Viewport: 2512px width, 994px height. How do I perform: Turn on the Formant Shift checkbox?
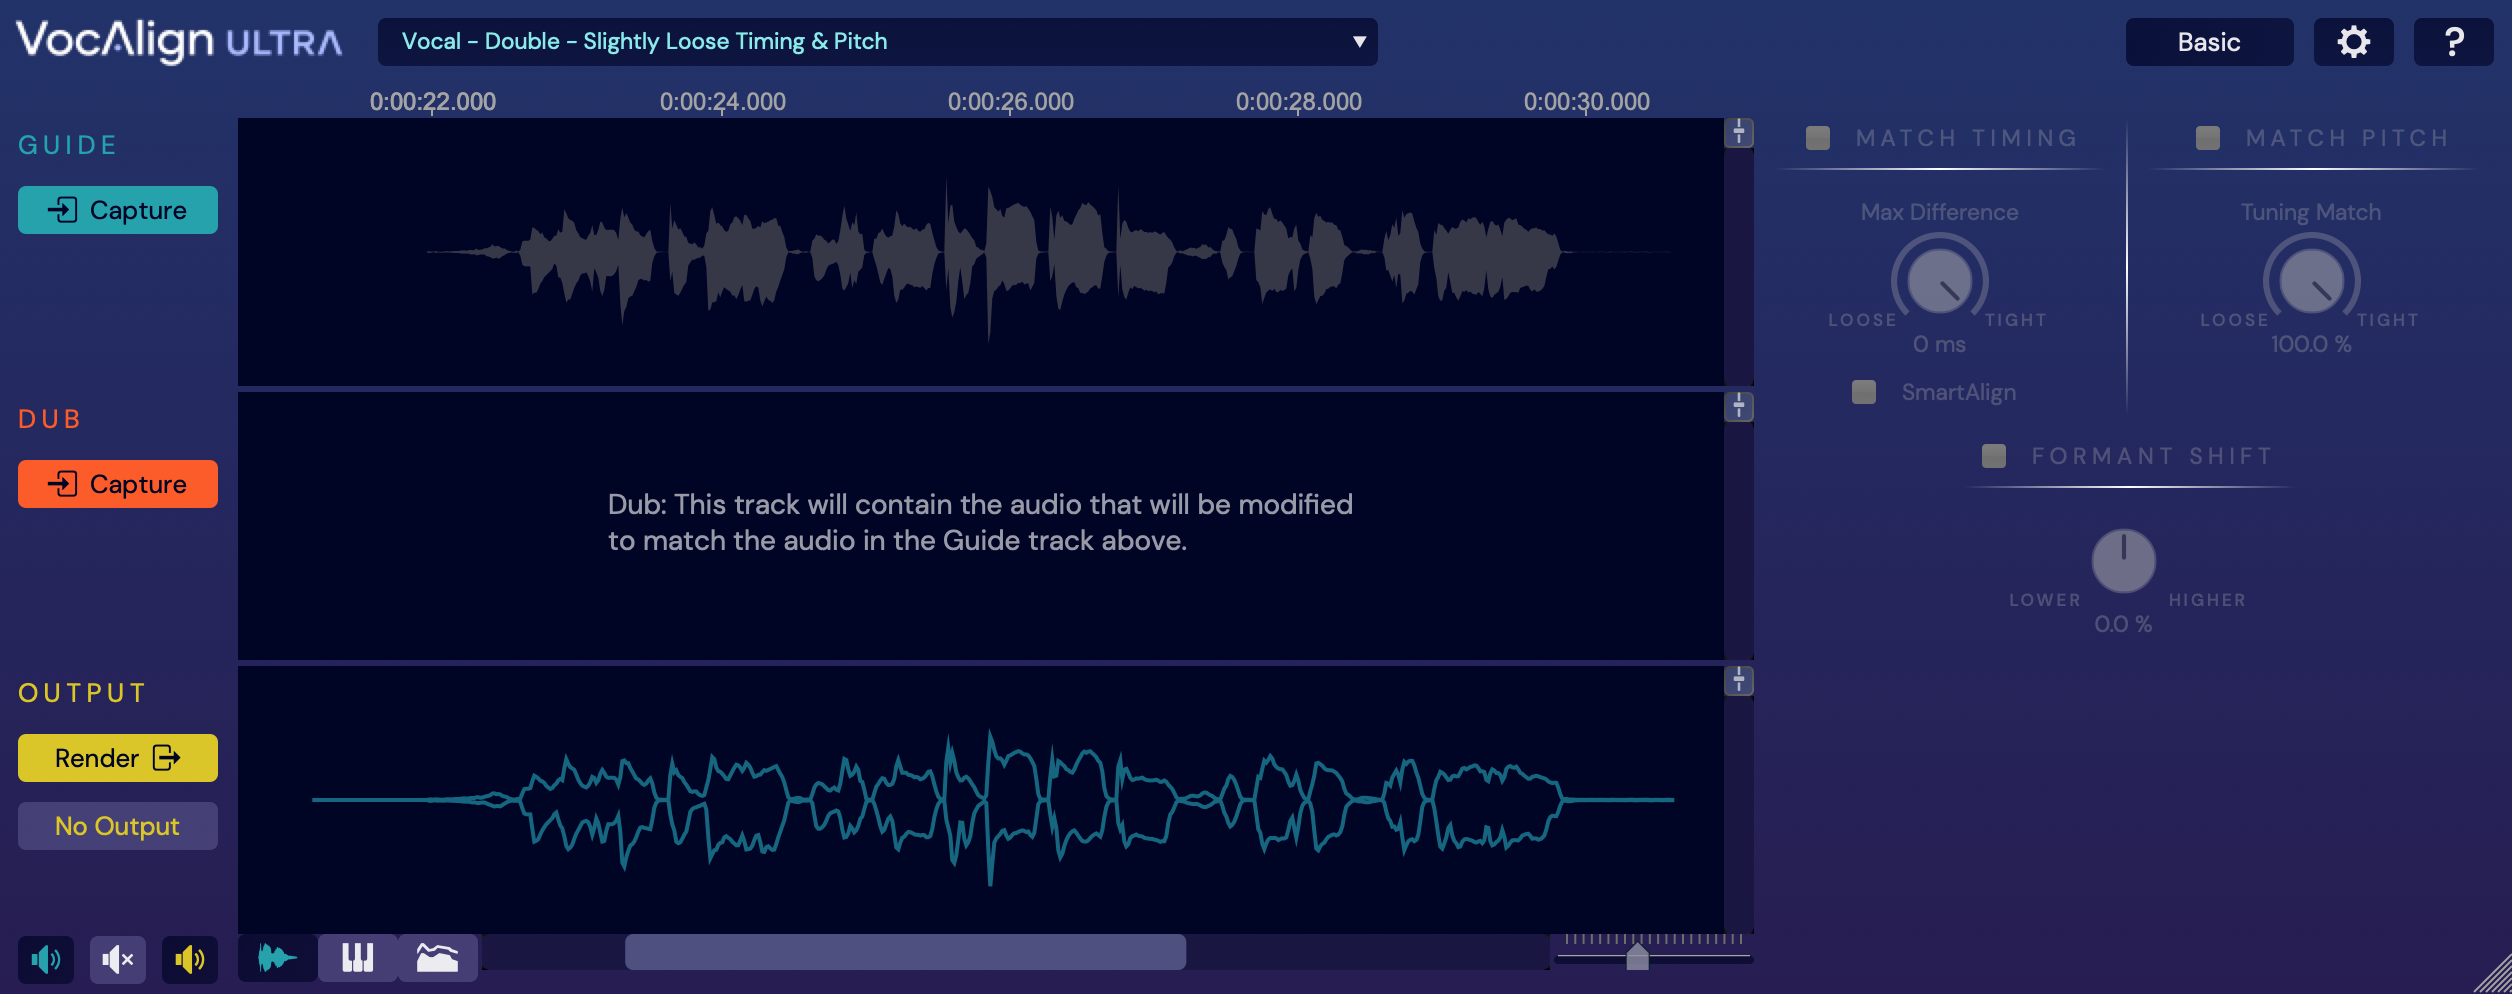tap(1994, 456)
